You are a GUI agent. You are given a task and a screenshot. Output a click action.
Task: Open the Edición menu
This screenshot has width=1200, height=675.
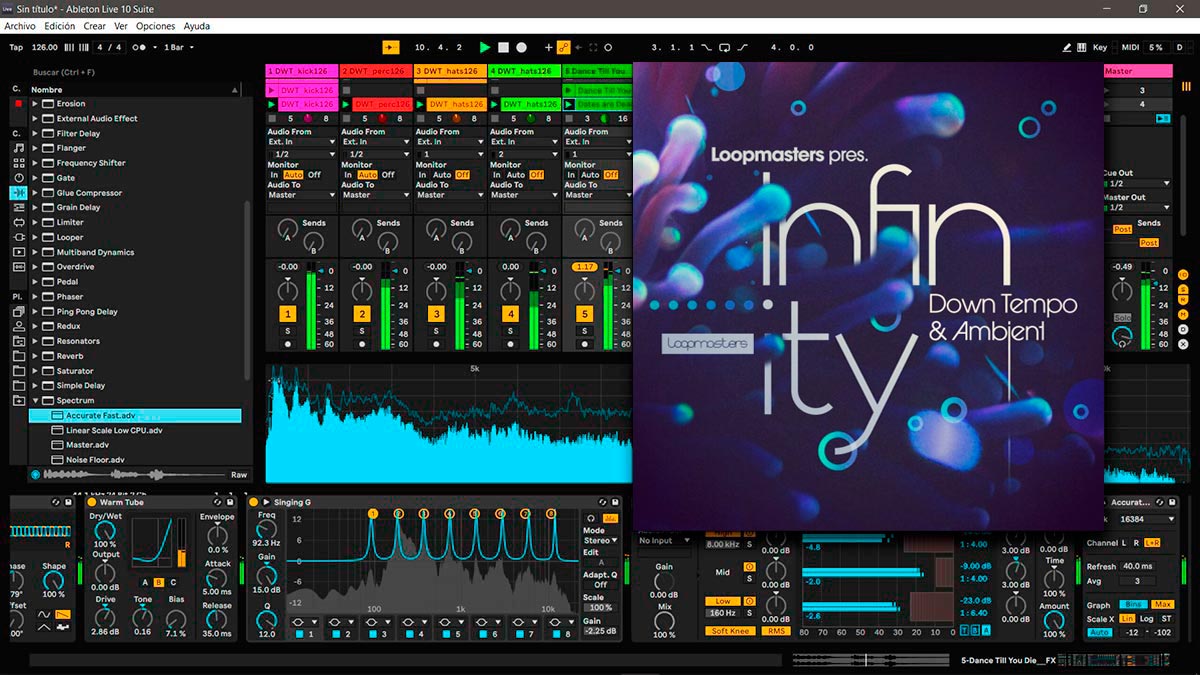click(60, 26)
